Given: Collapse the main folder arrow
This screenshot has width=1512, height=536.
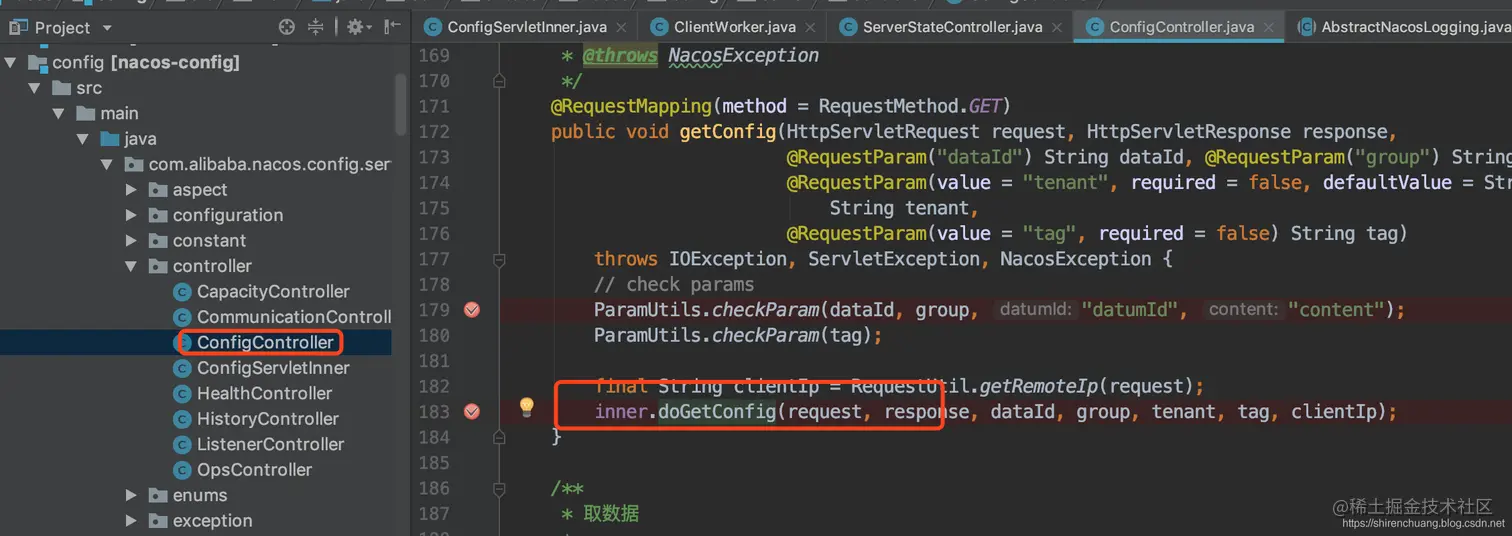Looking at the screenshot, I should coord(59,114).
